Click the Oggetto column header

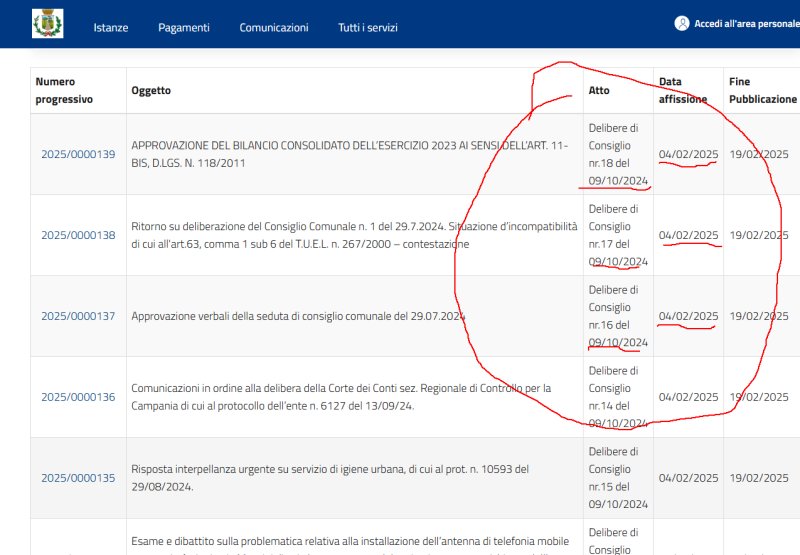151,90
